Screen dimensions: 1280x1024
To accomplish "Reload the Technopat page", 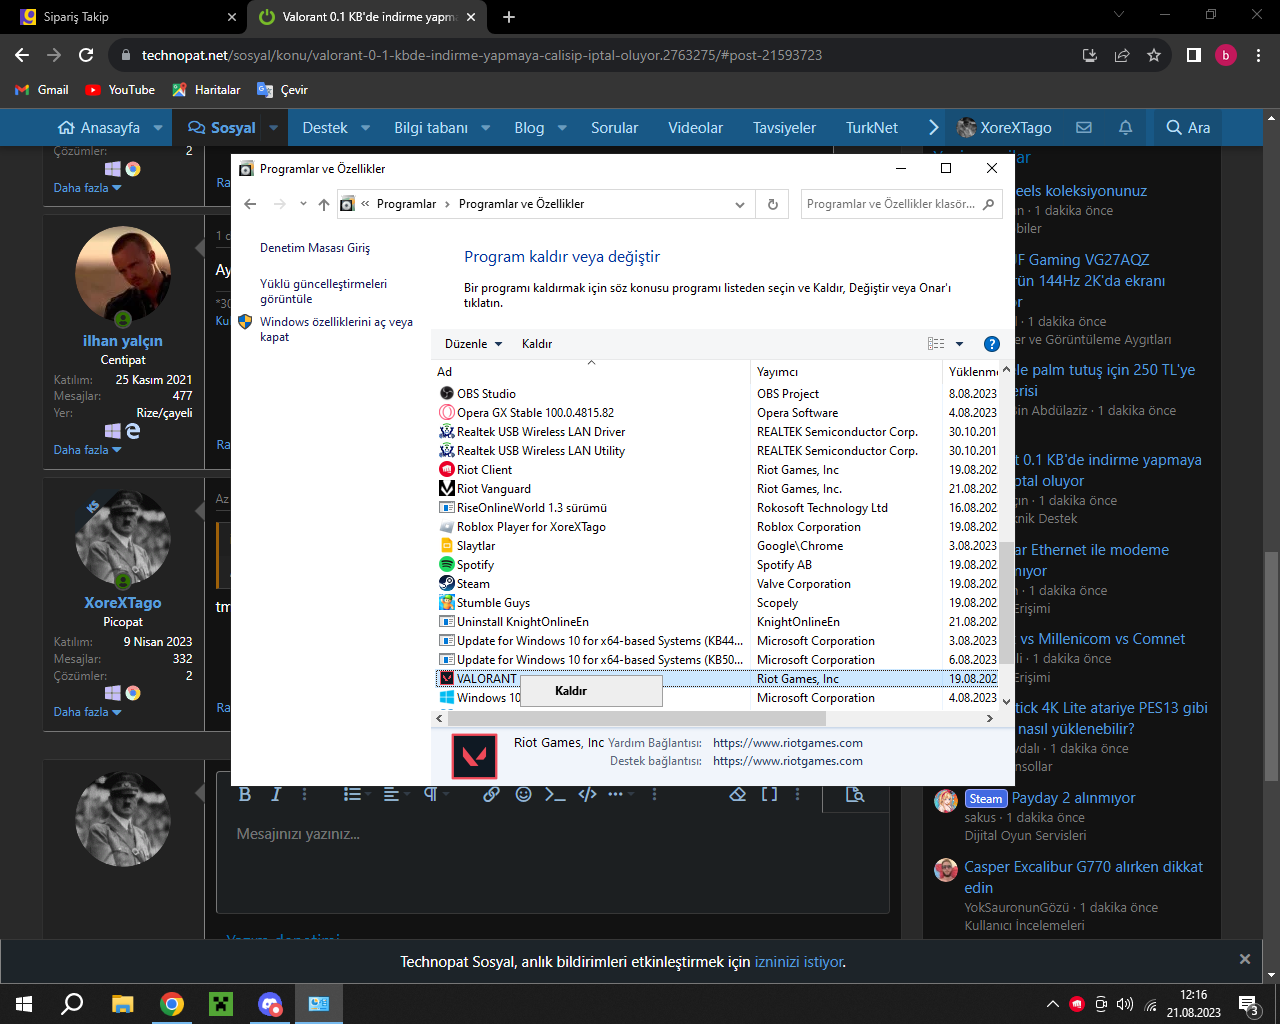I will pyautogui.click(x=86, y=55).
